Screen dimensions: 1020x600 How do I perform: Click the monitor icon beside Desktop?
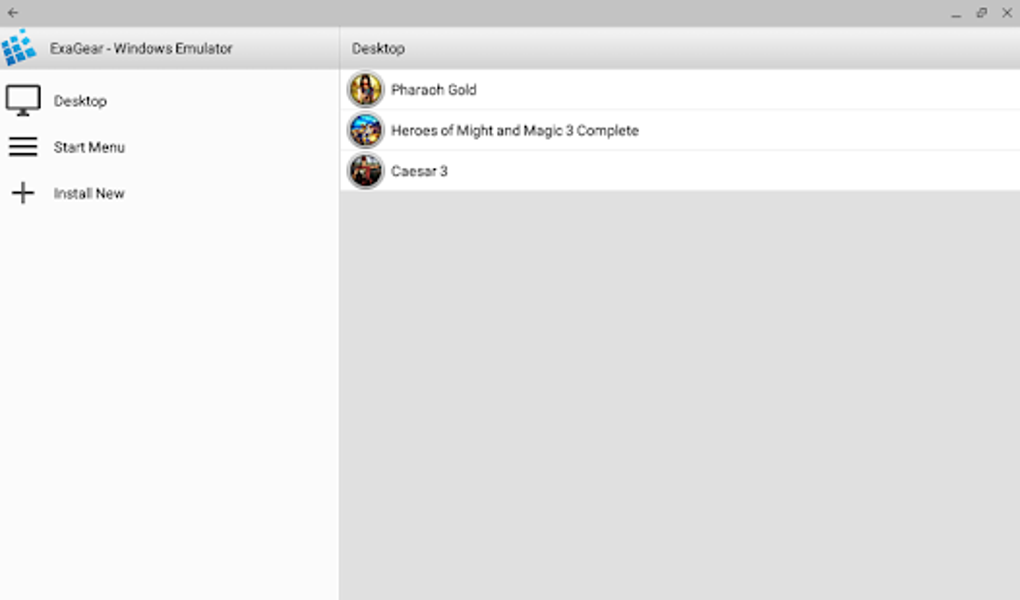[23, 100]
